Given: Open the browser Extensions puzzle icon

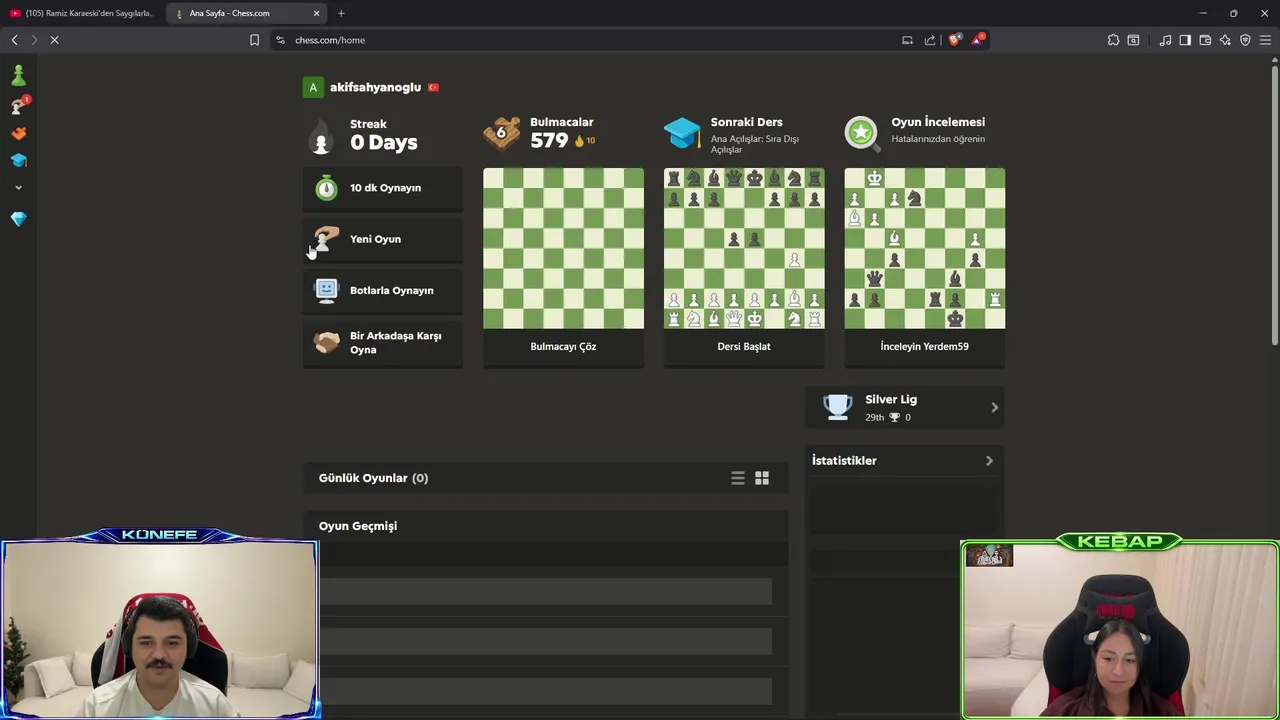Looking at the screenshot, I should [x=1113, y=40].
